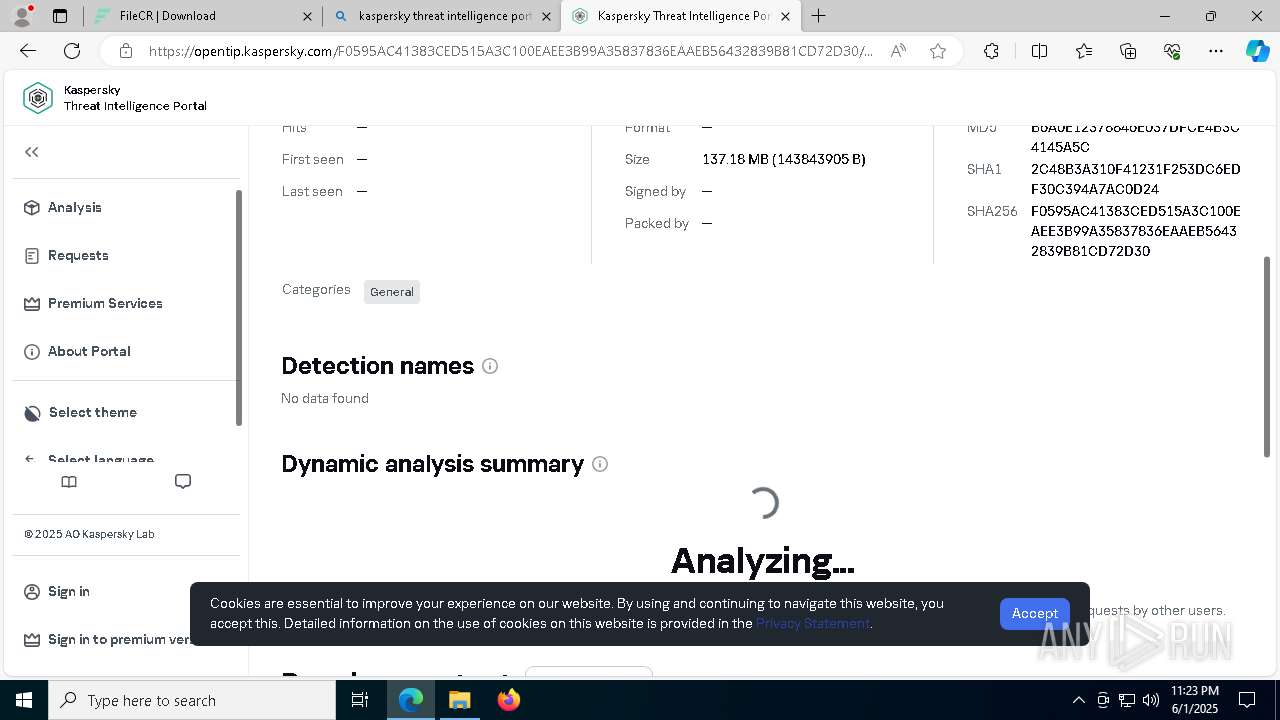The height and width of the screenshot is (720, 1280).
Task: Select the SHA1 hash value text
Action: pos(1136,179)
